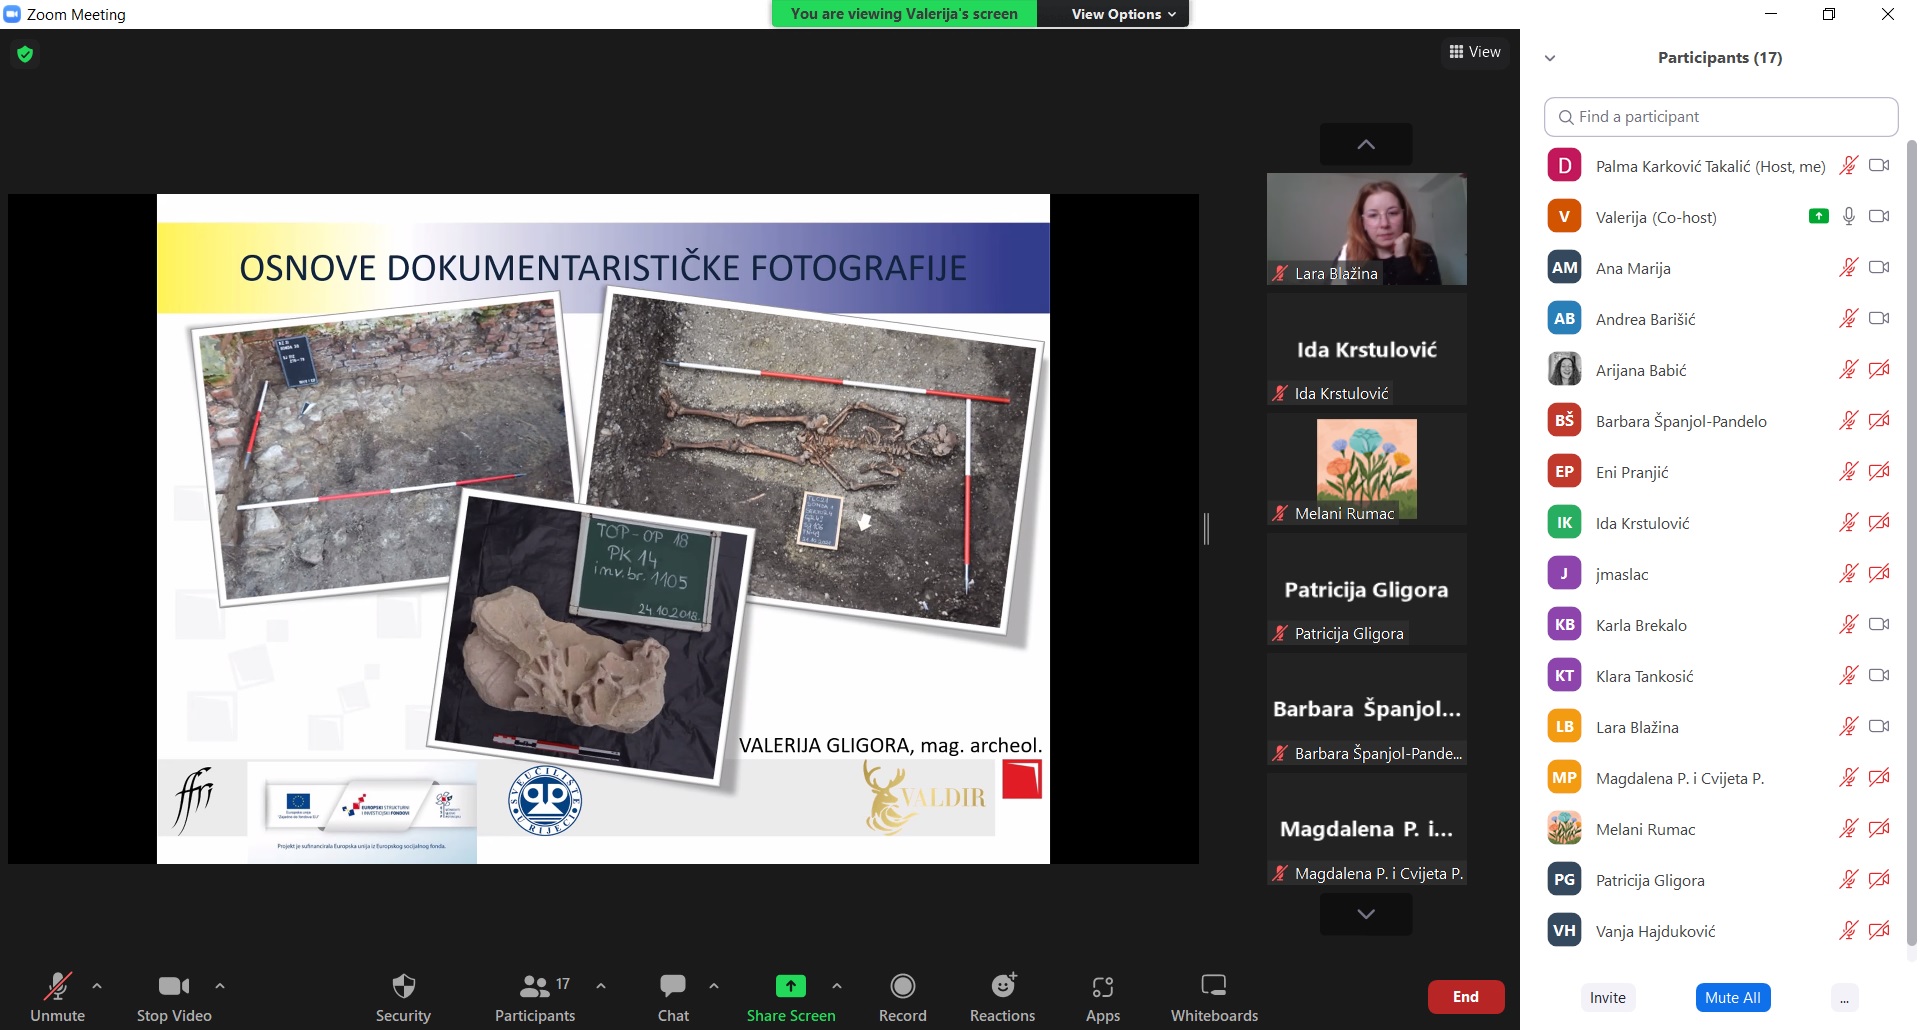Open the Reactions menu
This screenshot has width=1920, height=1030.
(1002, 997)
